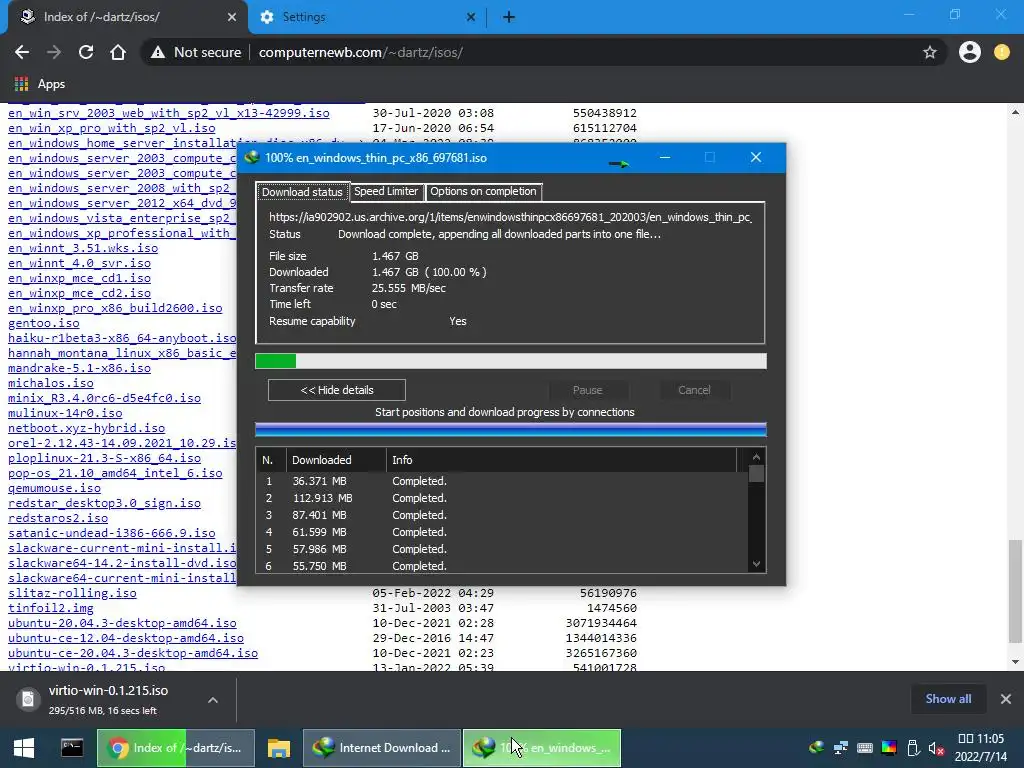Screen dimensions: 1024x768
Task: Close the Settings tab
Action: click(x=471, y=17)
